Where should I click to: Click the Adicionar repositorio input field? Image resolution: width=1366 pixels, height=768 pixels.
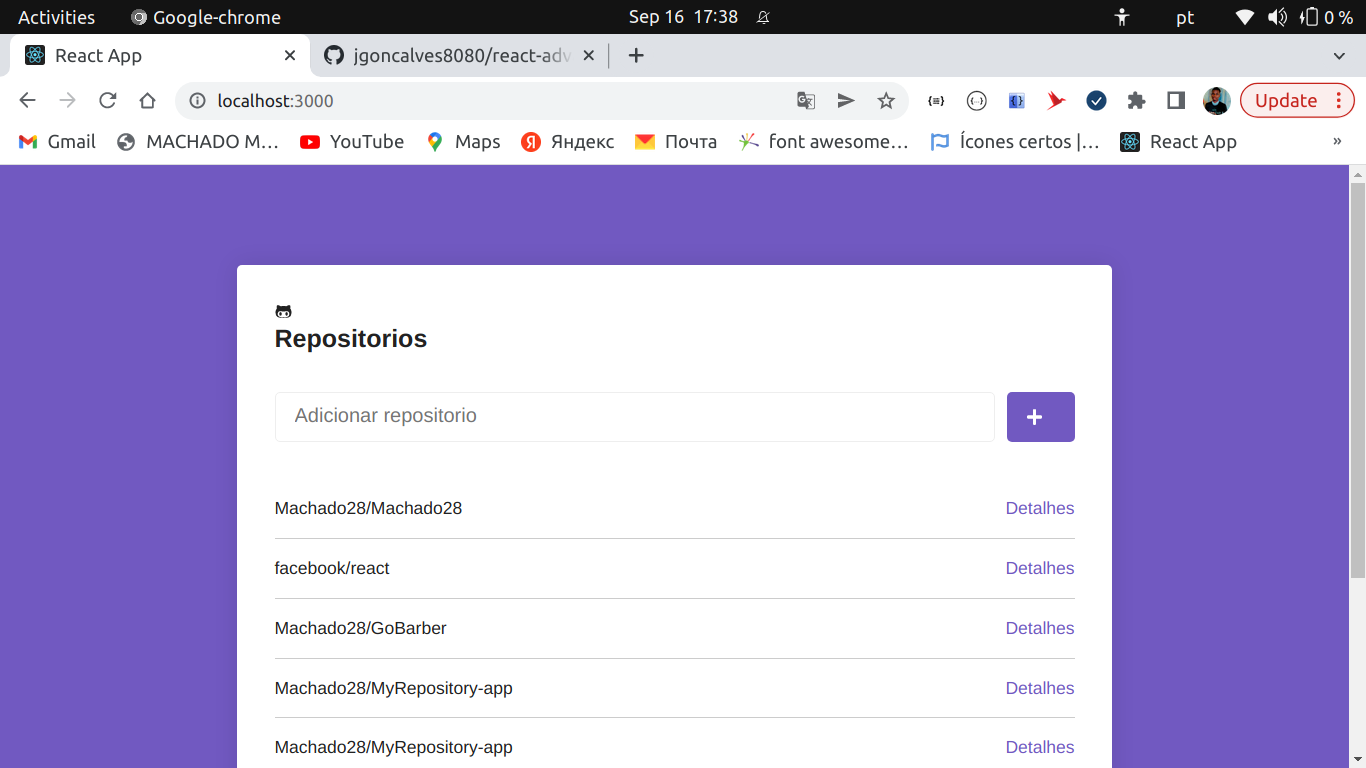(x=634, y=416)
